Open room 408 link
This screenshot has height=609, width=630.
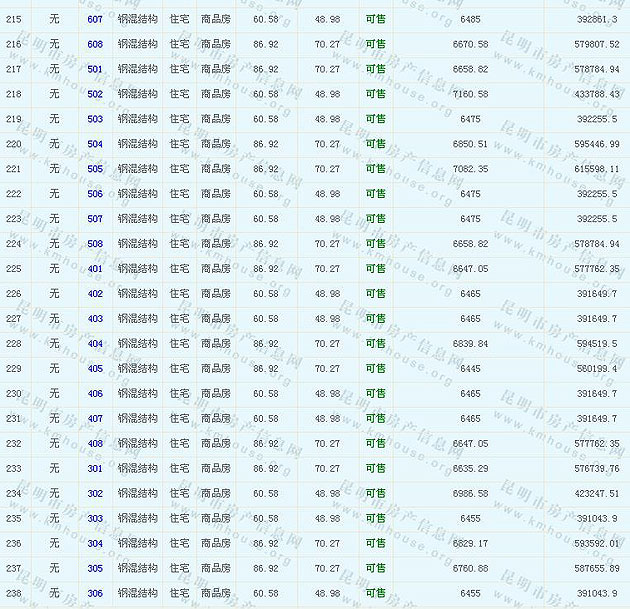coord(95,444)
